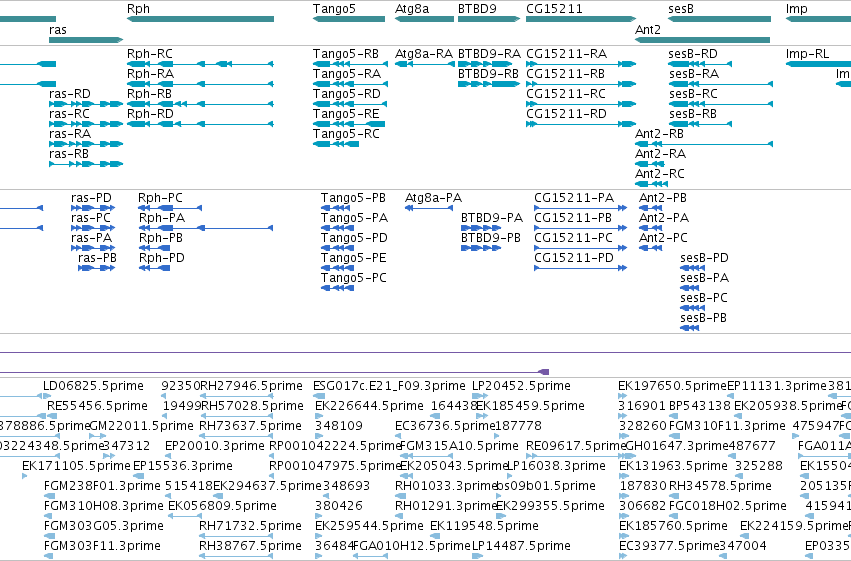Click transcript sesB-RB
This screenshot has height=561, width=851.
click(700, 124)
